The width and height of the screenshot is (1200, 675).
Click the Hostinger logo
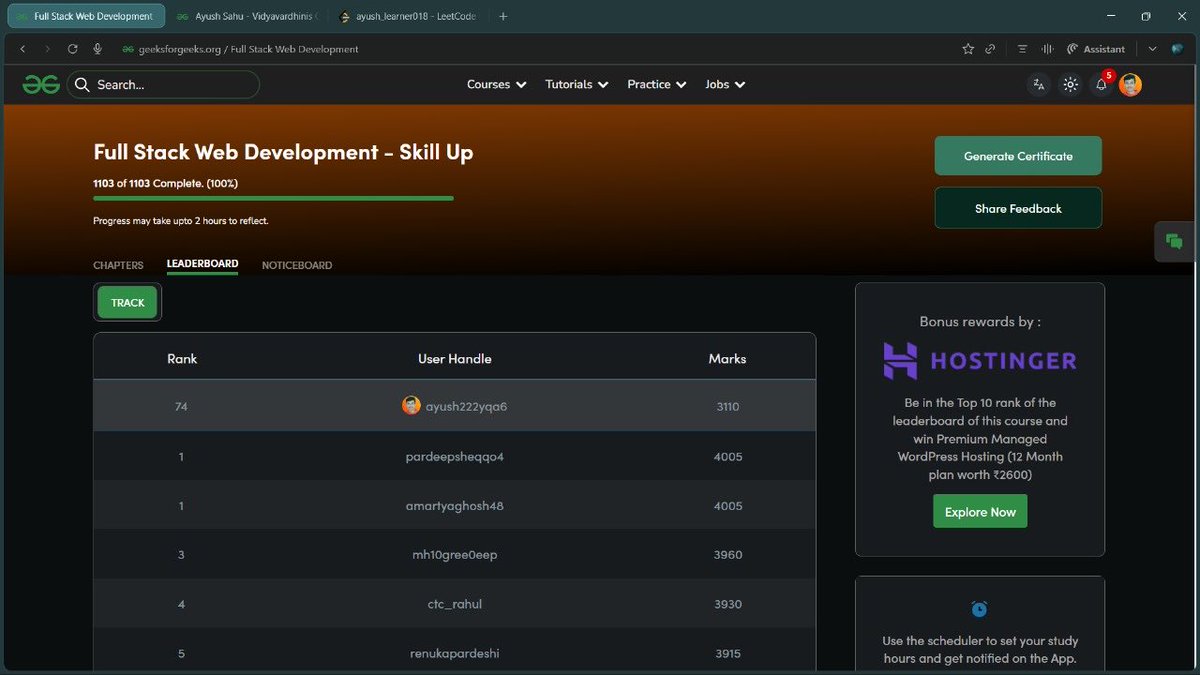pos(979,361)
